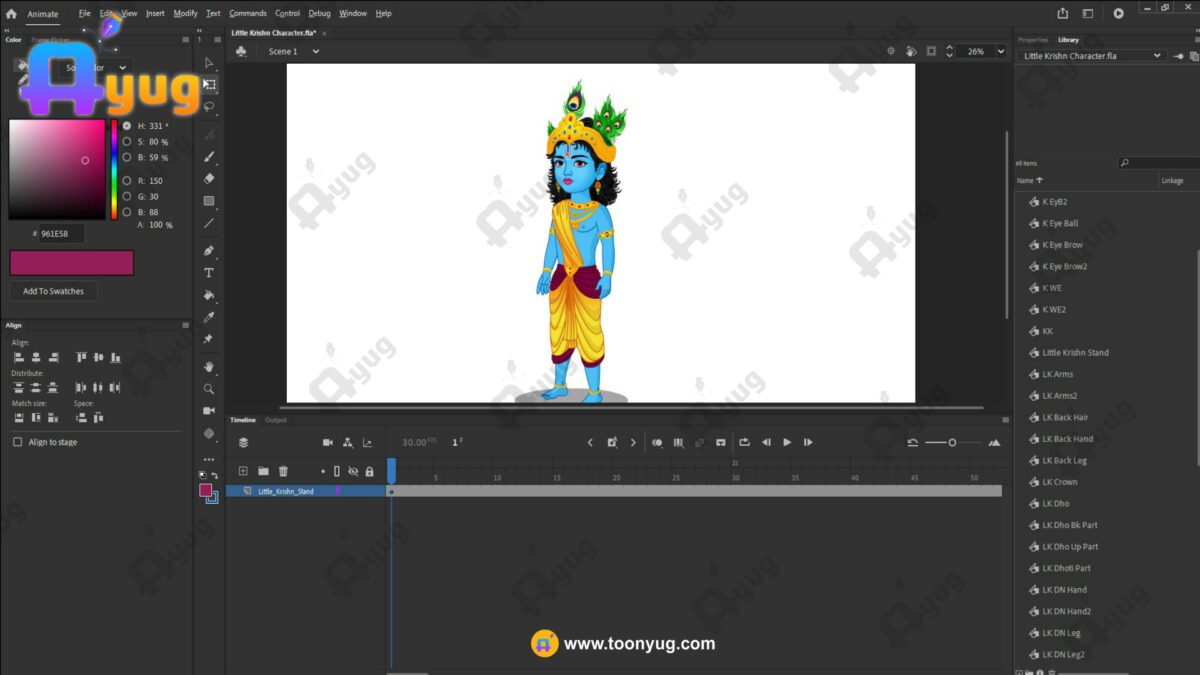The width and height of the screenshot is (1200, 675).
Task: Select the Line tool
Action: [x=209, y=223]
